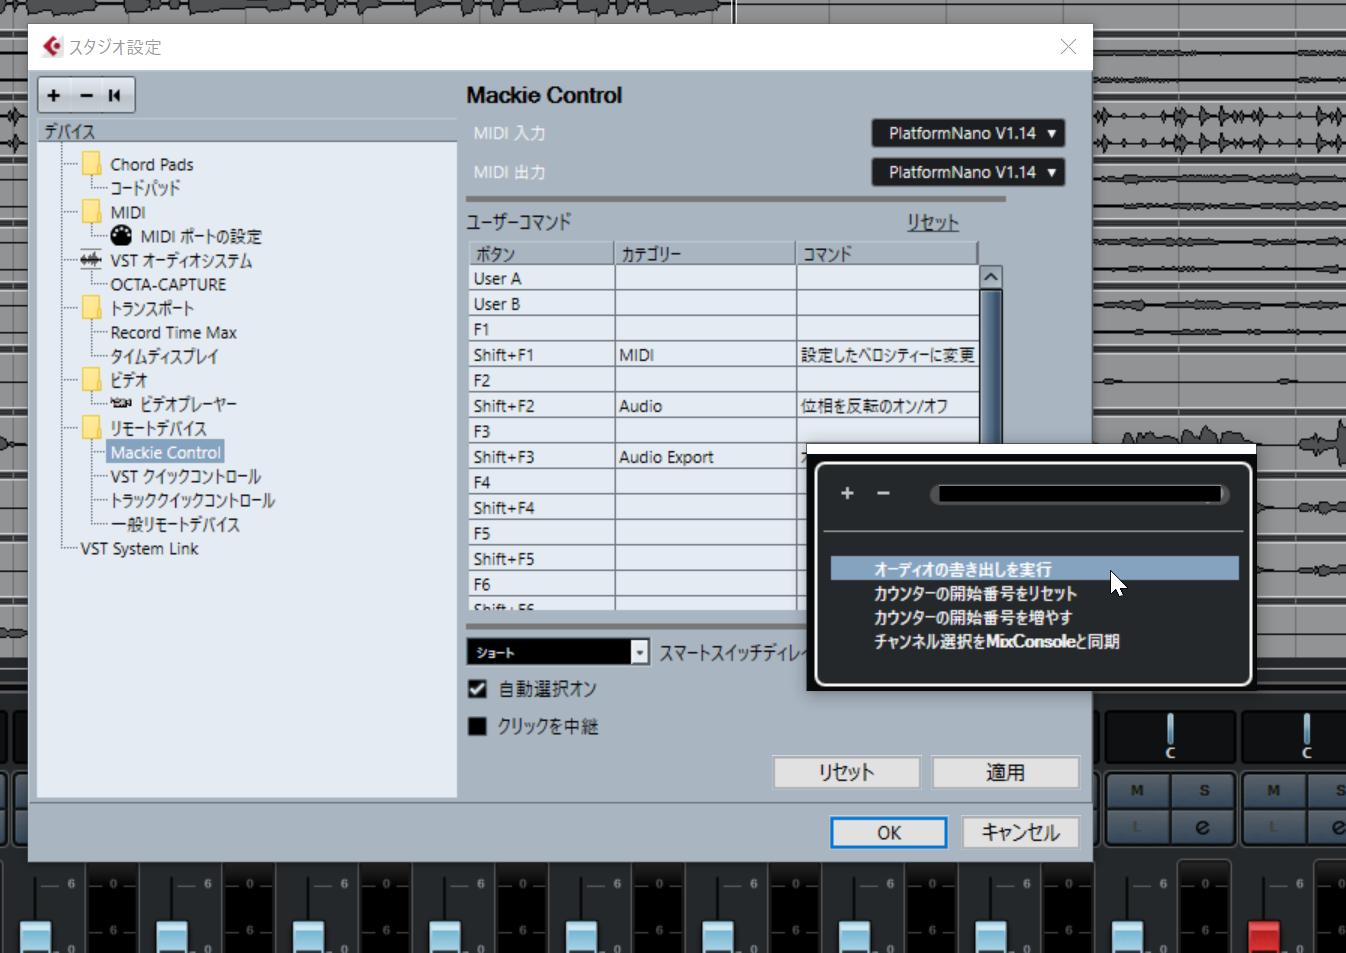Click the minus icon to remove a device
1346x953 pixels.
click(85, 95)
